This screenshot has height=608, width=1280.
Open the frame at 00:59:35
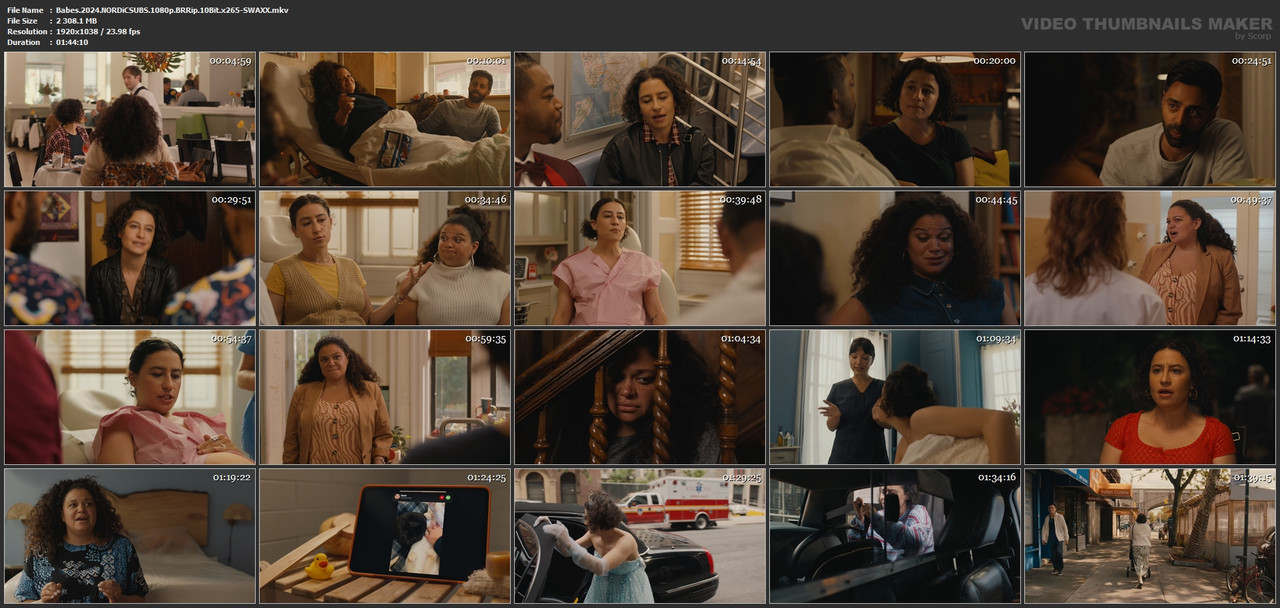click(385, 397)
